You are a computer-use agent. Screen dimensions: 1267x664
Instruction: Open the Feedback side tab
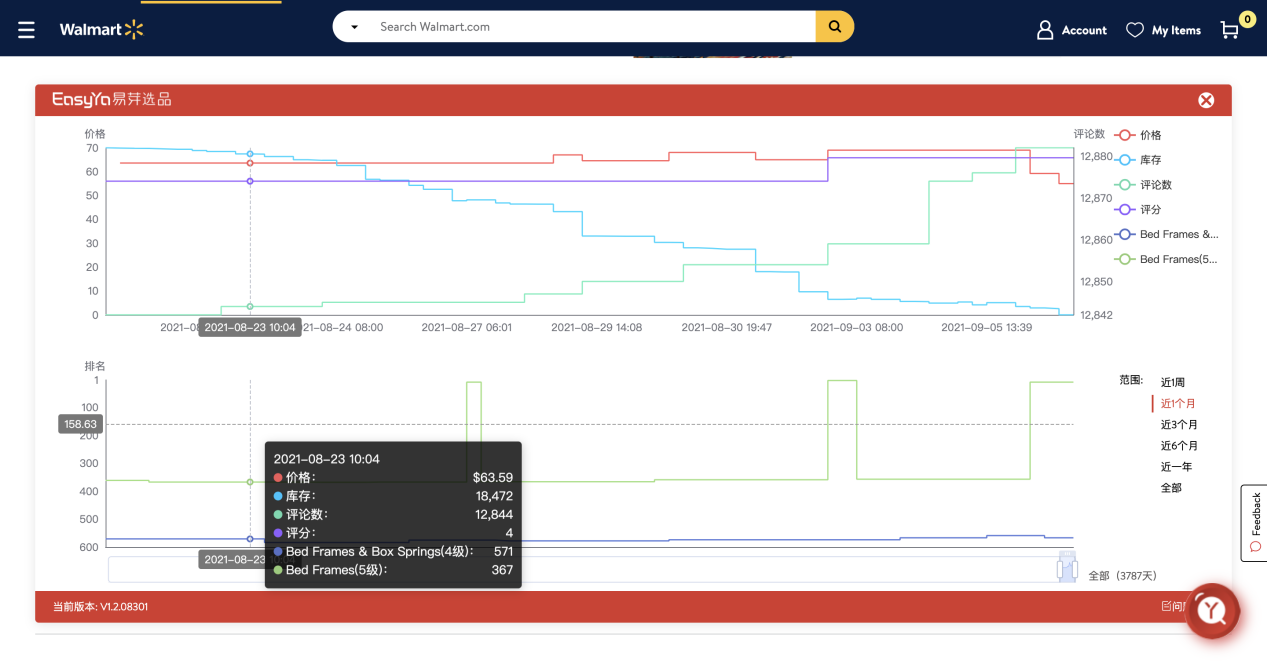pyautogui.click(x=1254, y=522)
